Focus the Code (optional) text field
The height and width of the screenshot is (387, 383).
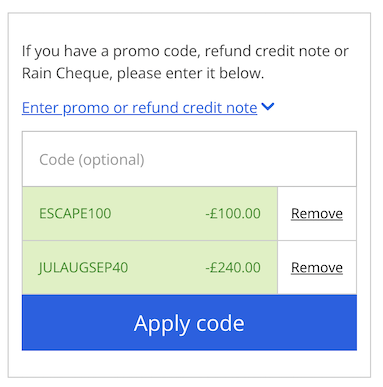pos(189,159)
